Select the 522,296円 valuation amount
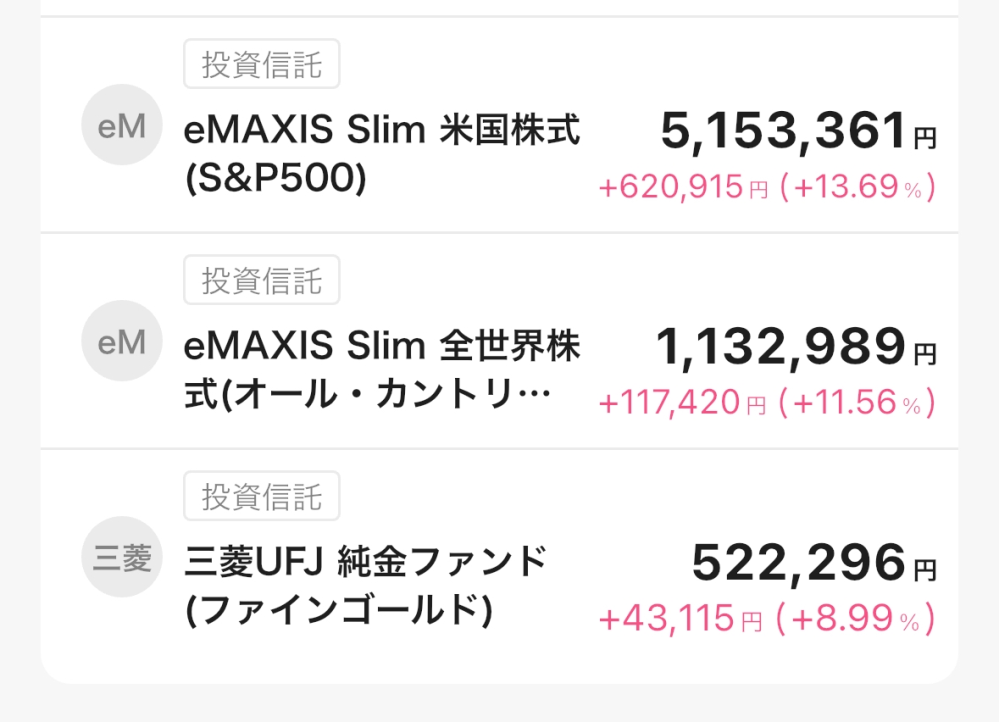Viewport: 999px width, 722px height. tap(813, 564)
